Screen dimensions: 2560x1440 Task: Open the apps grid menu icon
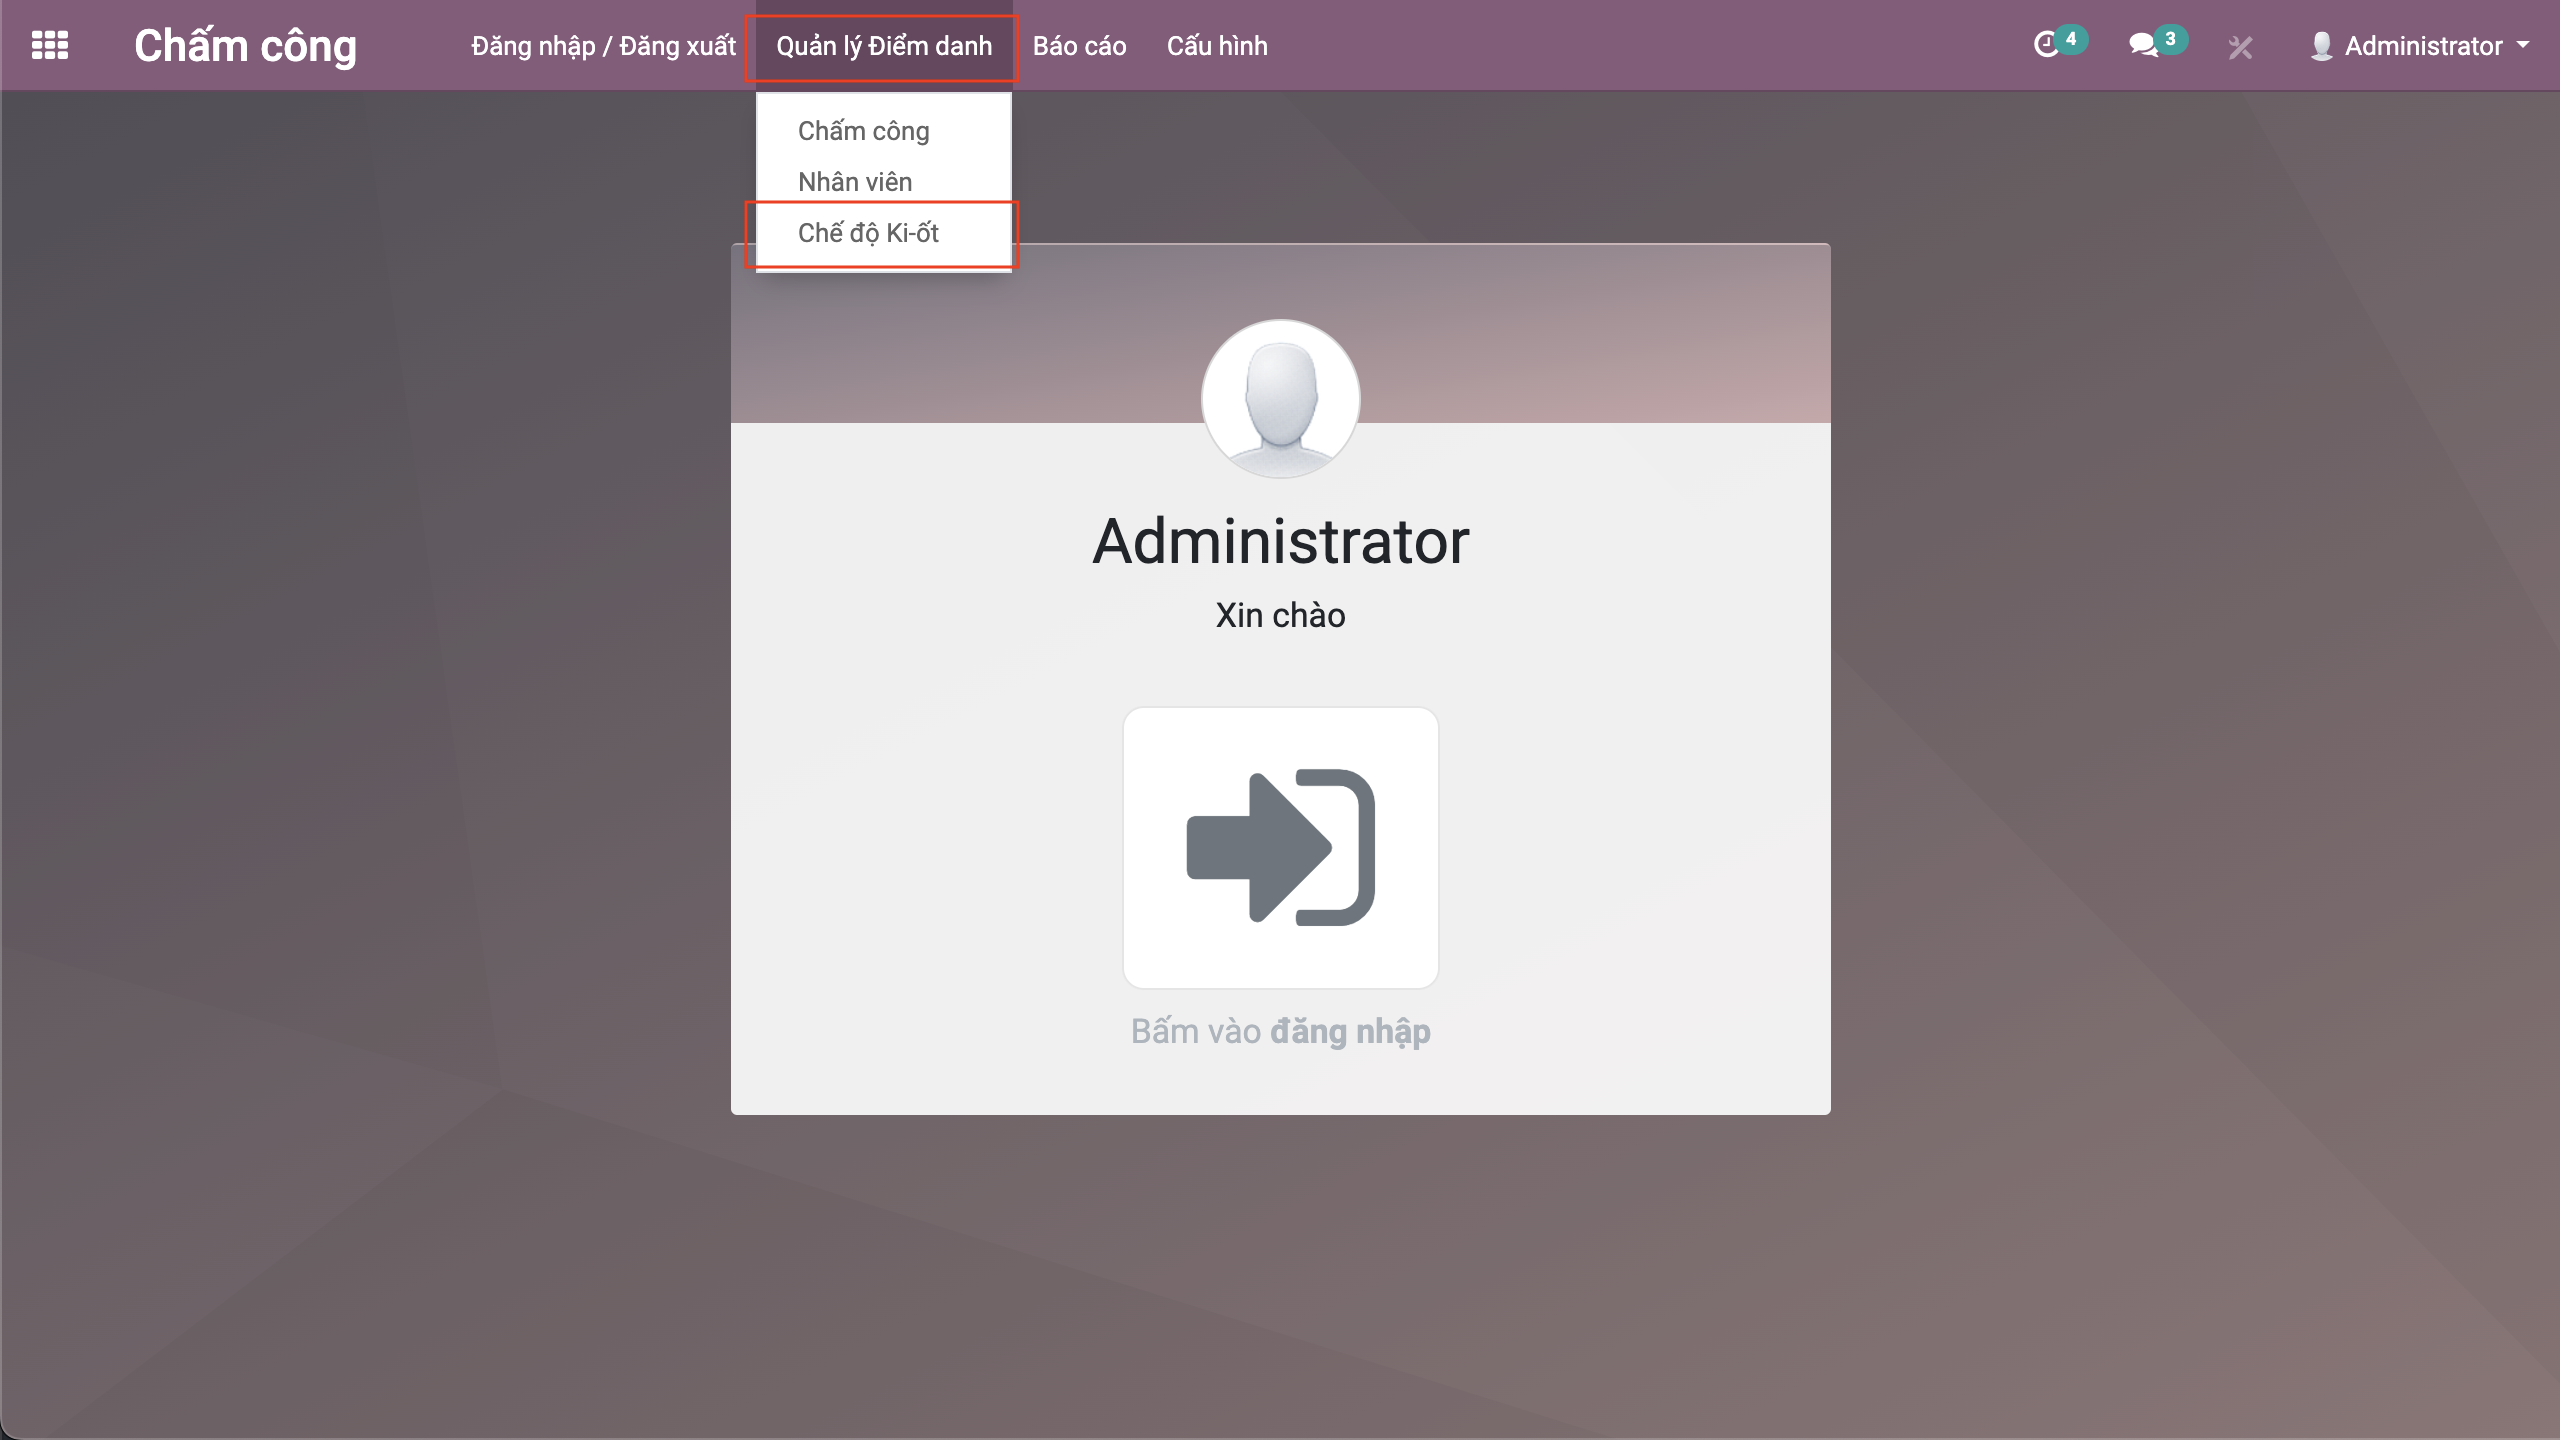pos(50,46)
